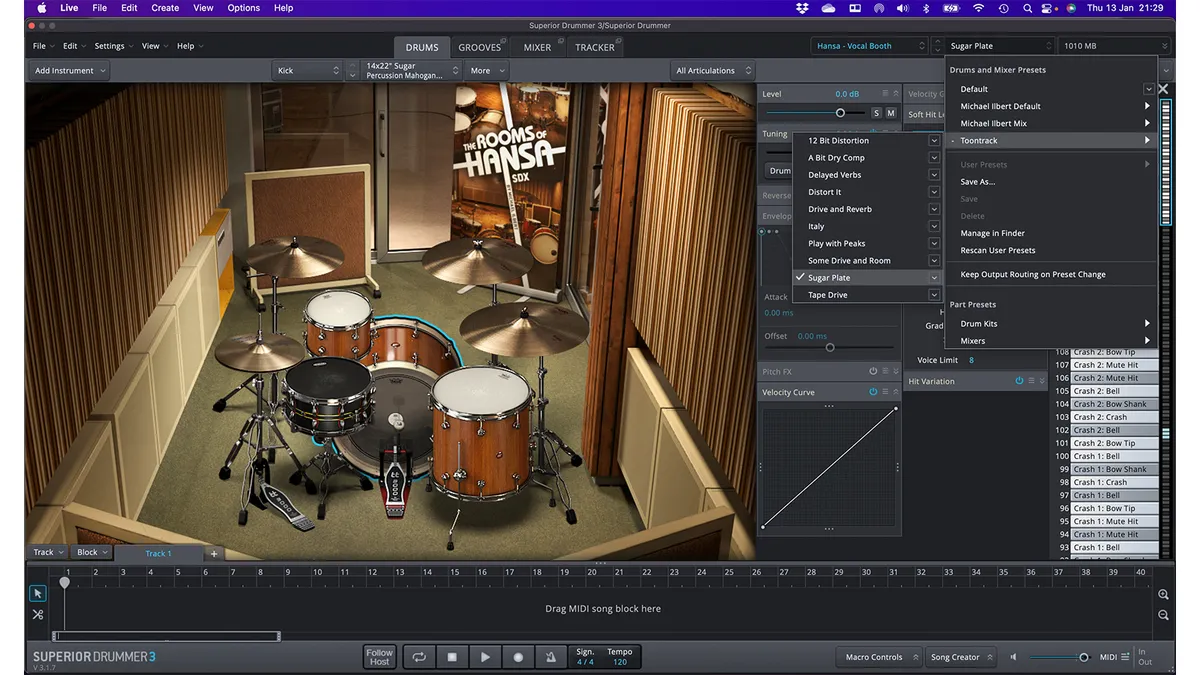The width and height of the screenshot is (1200, 675).
Task: Zoom out the song track timeline
Action: pos(1163,615)
